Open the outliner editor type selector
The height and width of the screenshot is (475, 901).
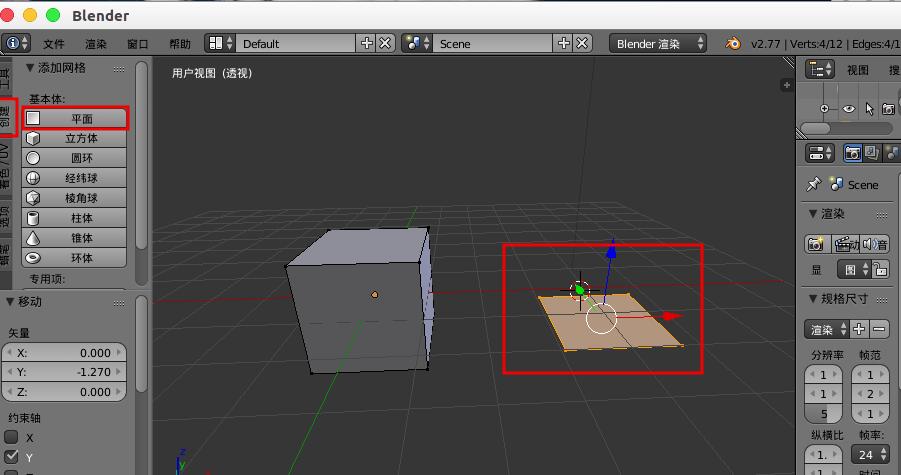[819, 69]
